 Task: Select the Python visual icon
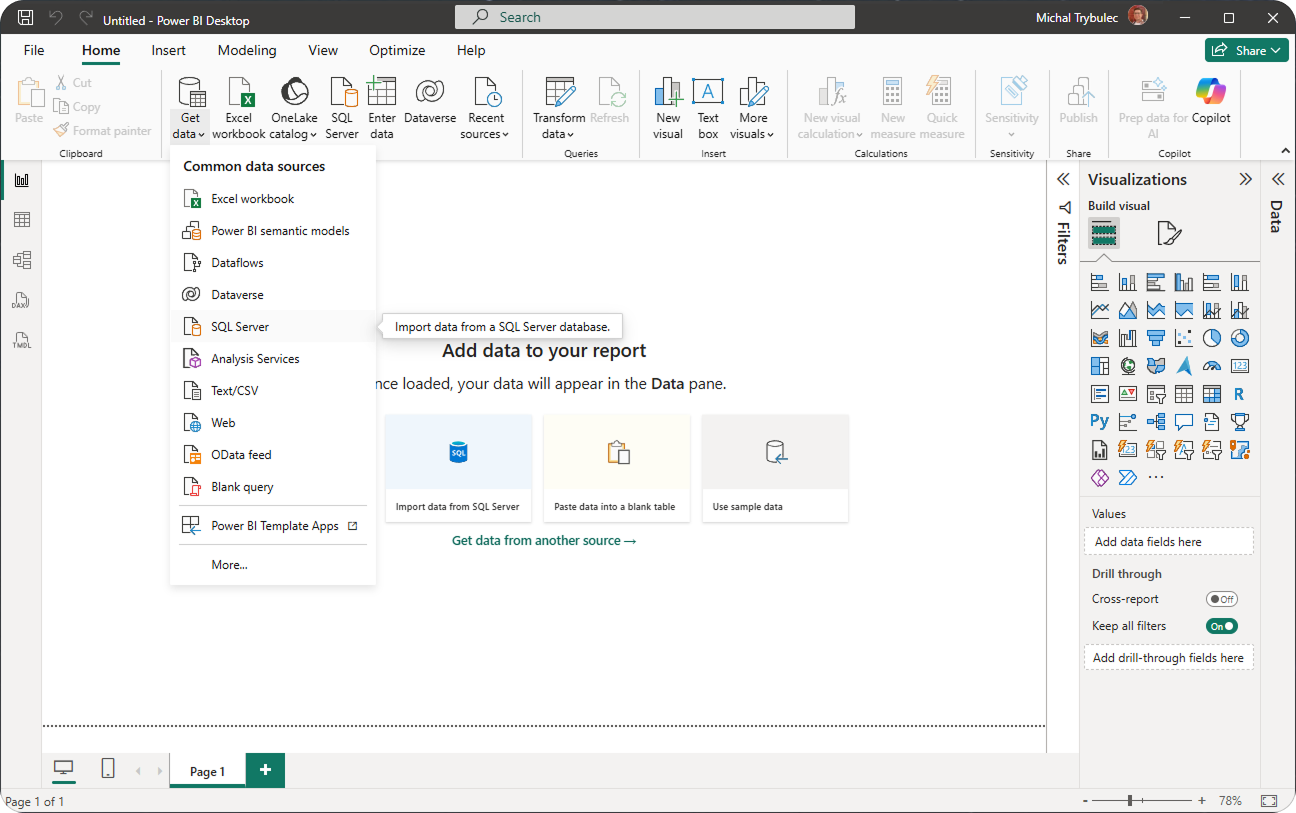pos(1099,421)
